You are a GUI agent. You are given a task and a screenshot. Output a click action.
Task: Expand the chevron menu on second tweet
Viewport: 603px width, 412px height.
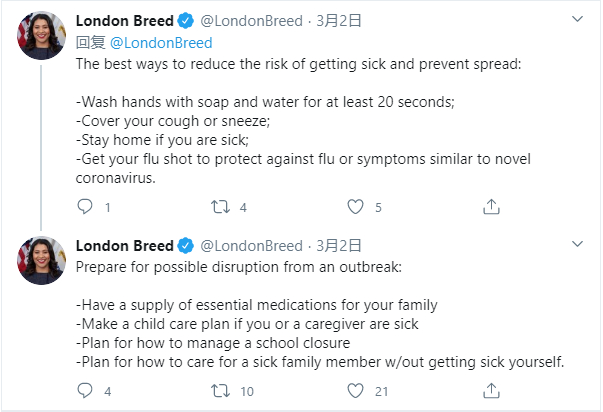(577, 244)
